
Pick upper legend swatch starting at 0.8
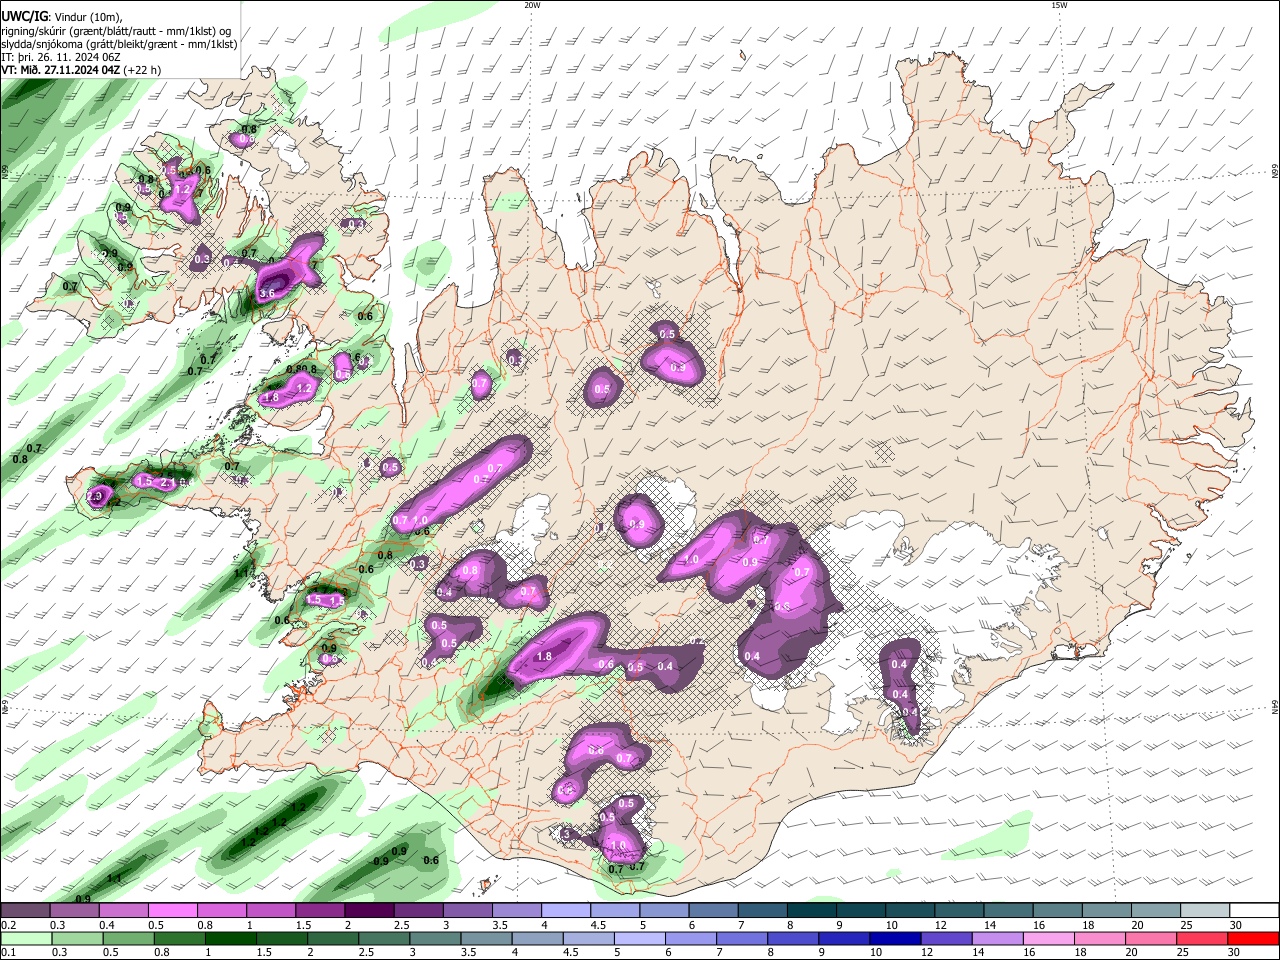click(222, 911)
